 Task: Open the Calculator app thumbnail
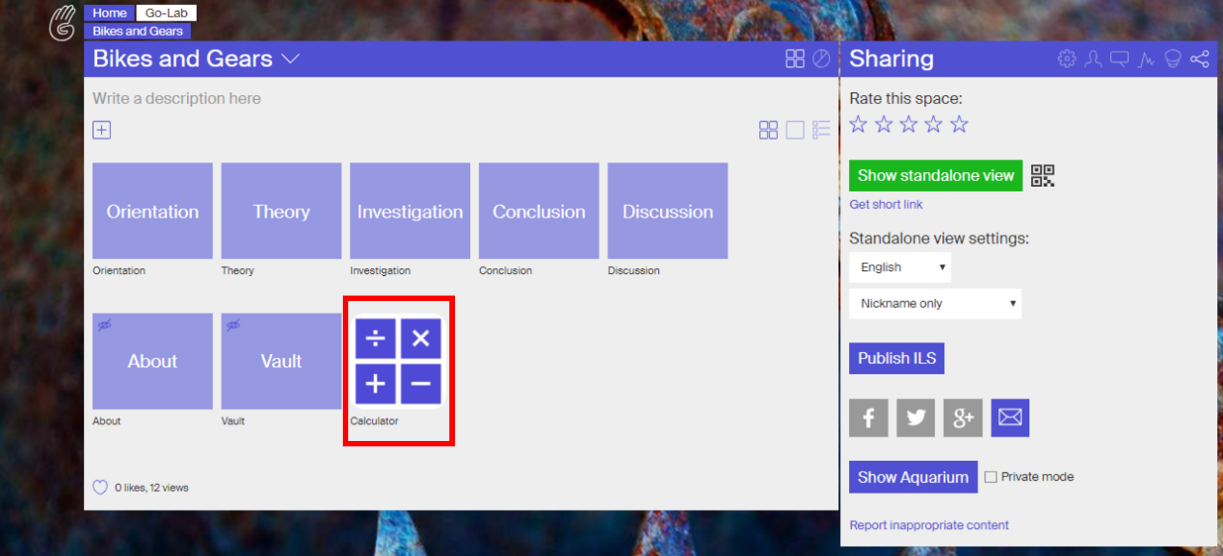[398, 362]
